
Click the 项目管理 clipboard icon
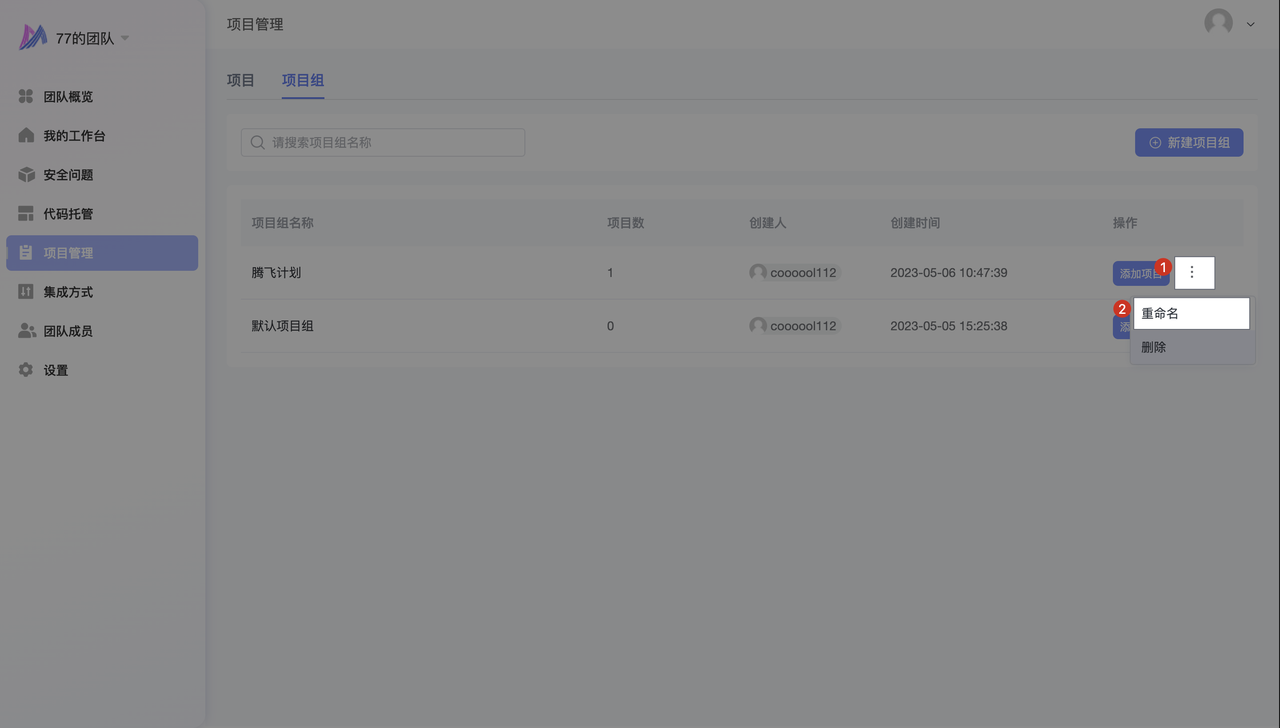coord(26,253)
